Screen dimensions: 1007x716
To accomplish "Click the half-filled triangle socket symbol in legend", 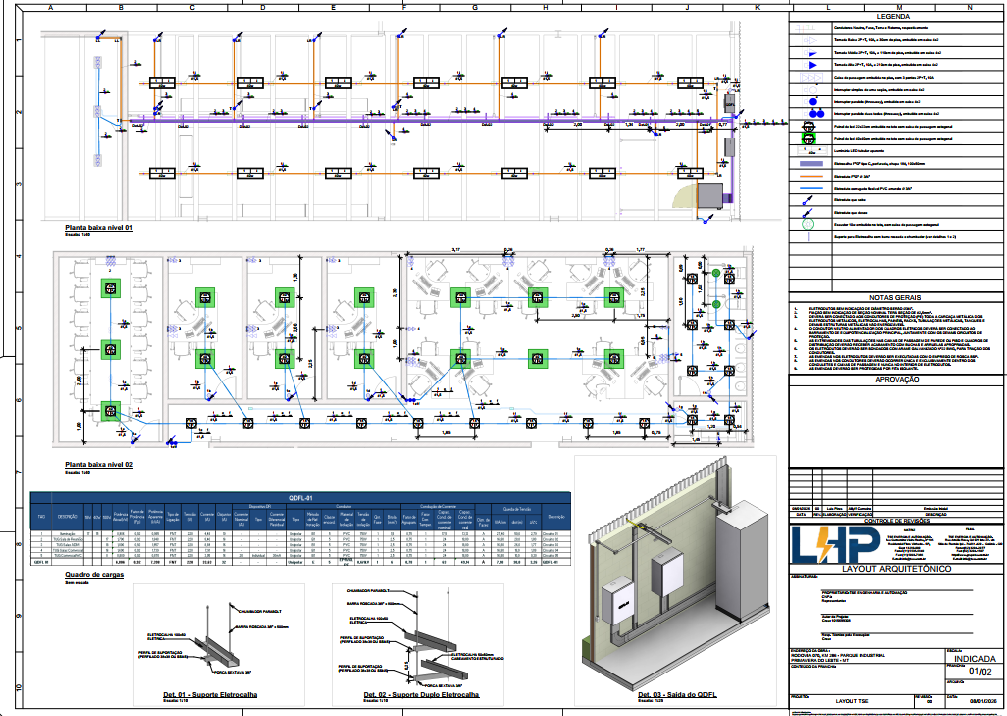I will coord(811,53).
